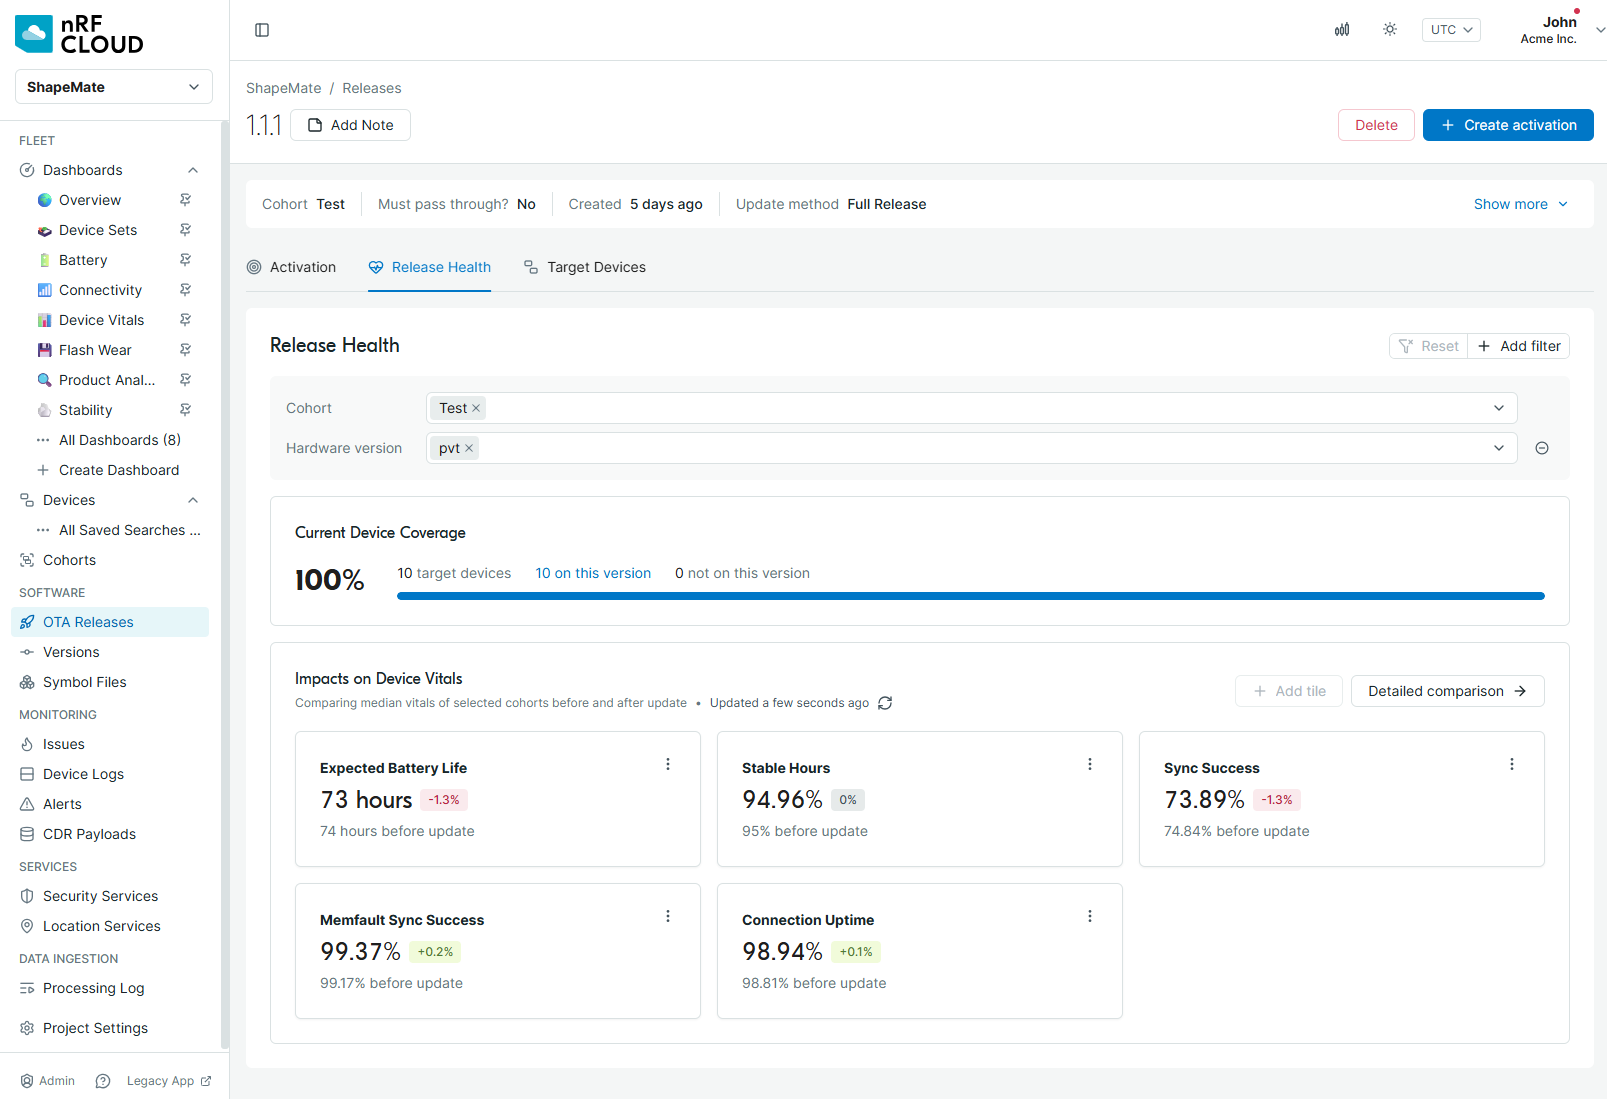Unpin the Connectivity dashboard
Viewport: 1607px width, 1099px height.
(185, 290)
